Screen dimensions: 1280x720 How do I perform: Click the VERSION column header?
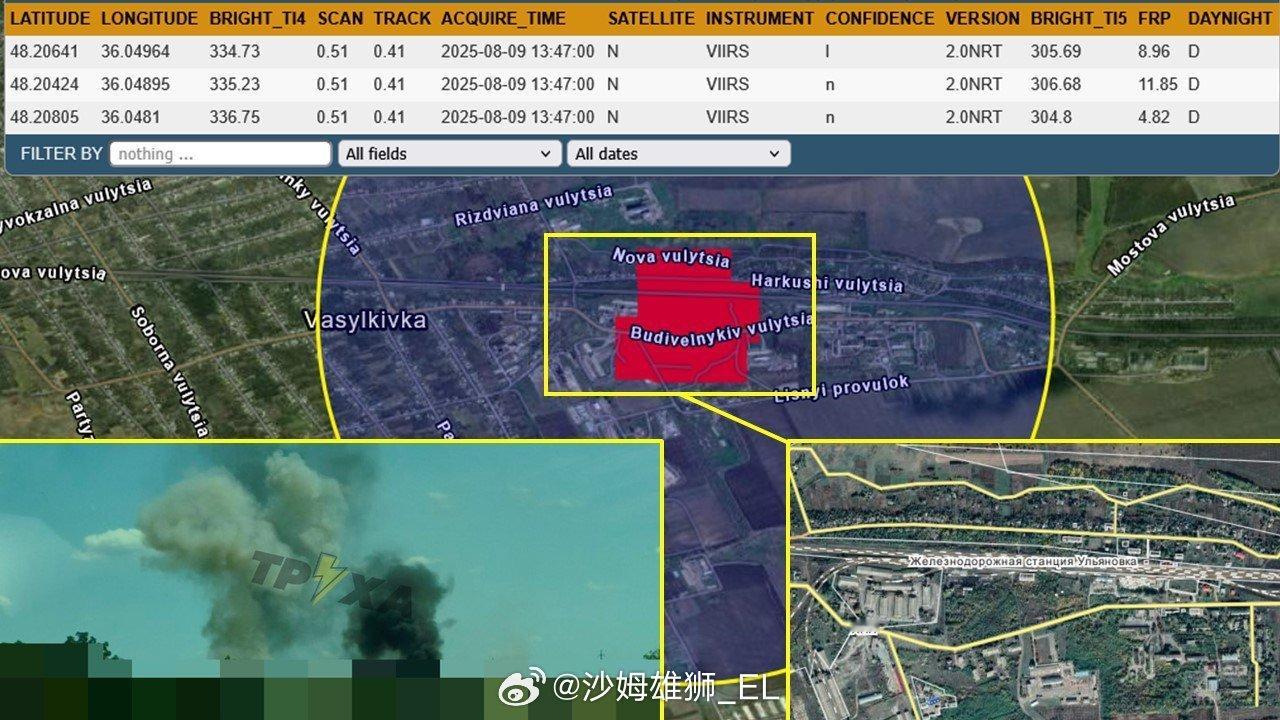(982, 18)
